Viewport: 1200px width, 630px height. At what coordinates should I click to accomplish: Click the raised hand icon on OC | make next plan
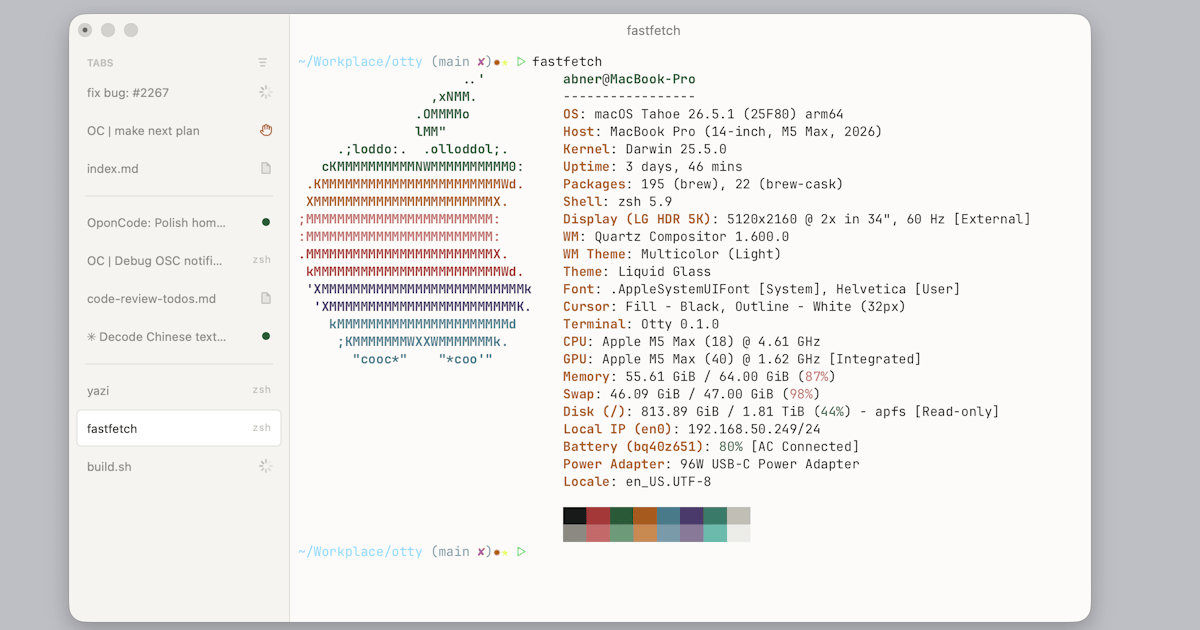(x=266, y=130)
